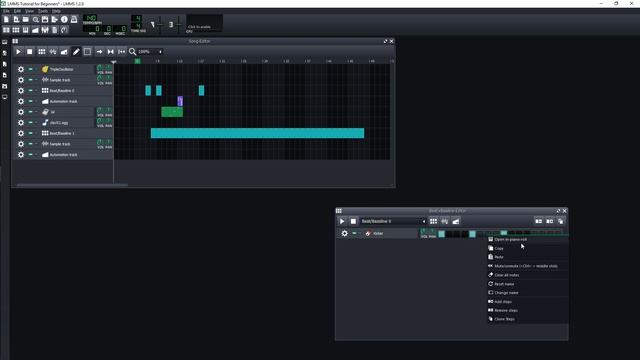This screenshot has height=360, width=640.
Task: Play the song in Song Editor
Action: (18, 52)
